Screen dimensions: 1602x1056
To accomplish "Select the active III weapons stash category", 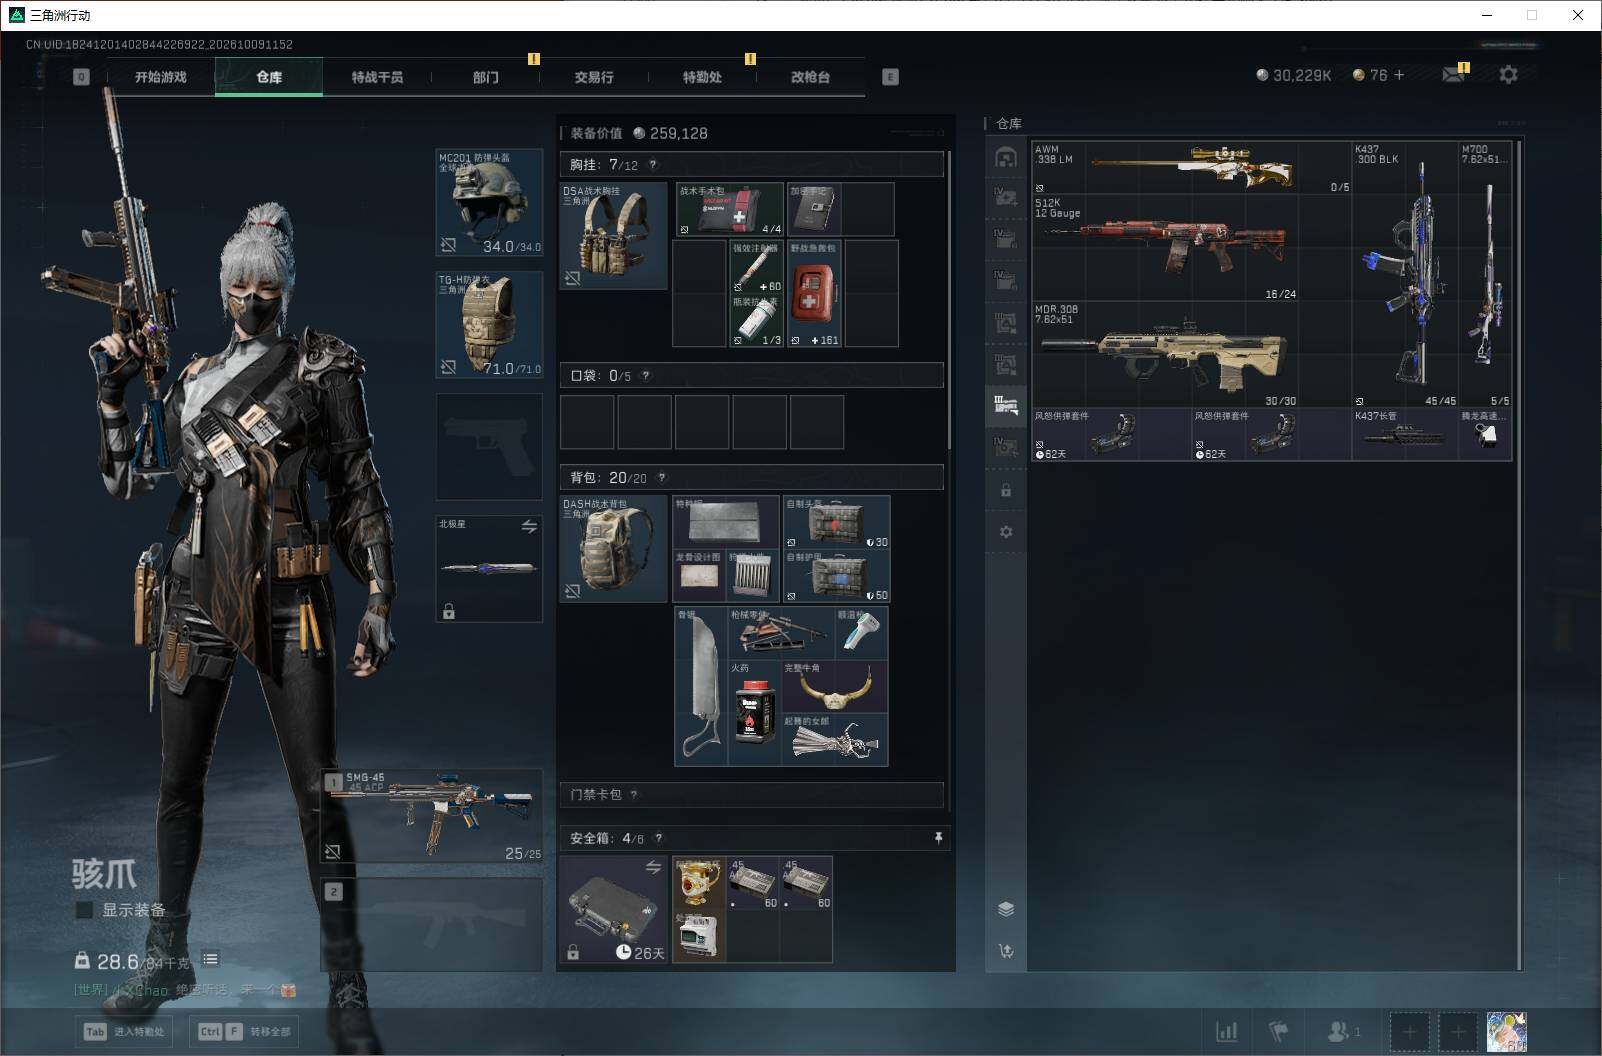I will click(x=1006, y=405).
